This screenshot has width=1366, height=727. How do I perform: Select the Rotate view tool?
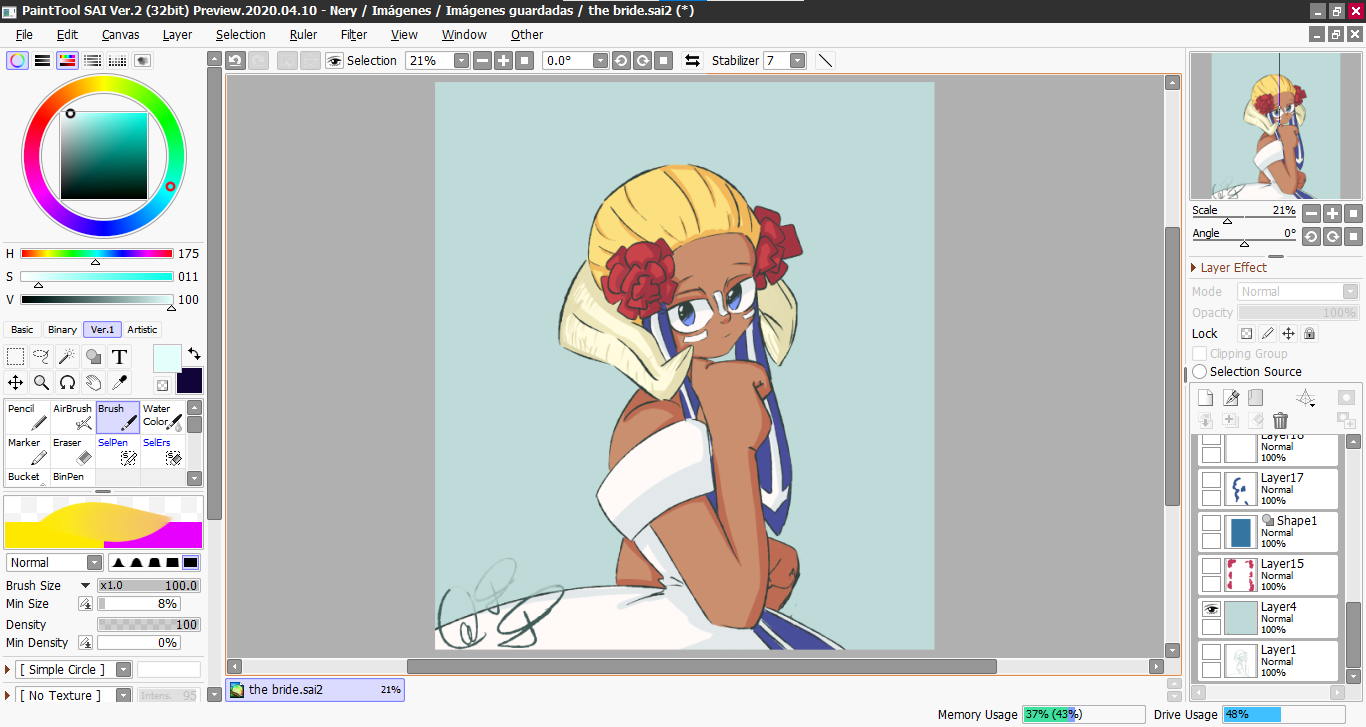[x=68, y=382]
